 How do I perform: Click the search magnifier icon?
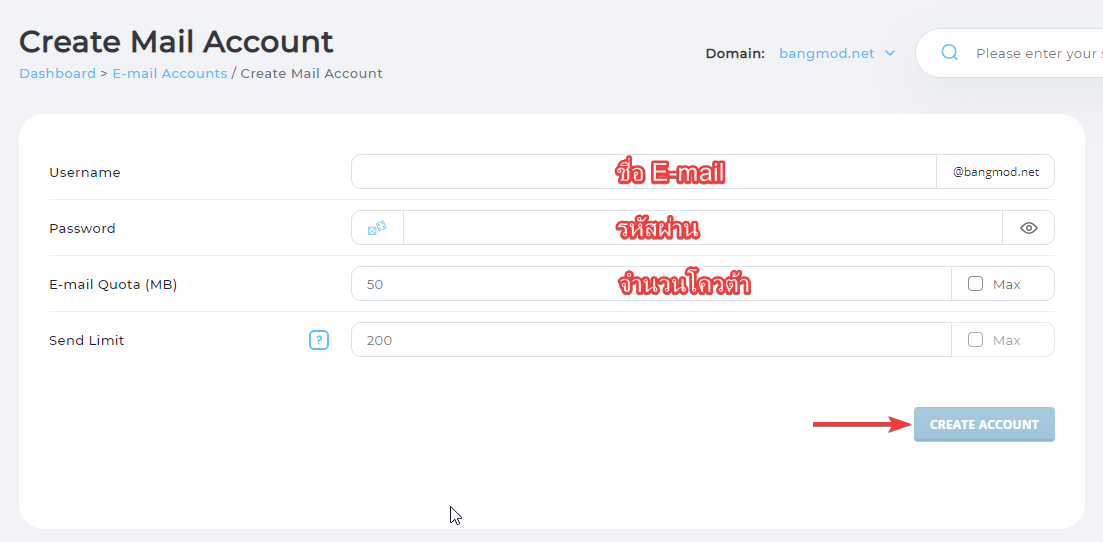950,53
